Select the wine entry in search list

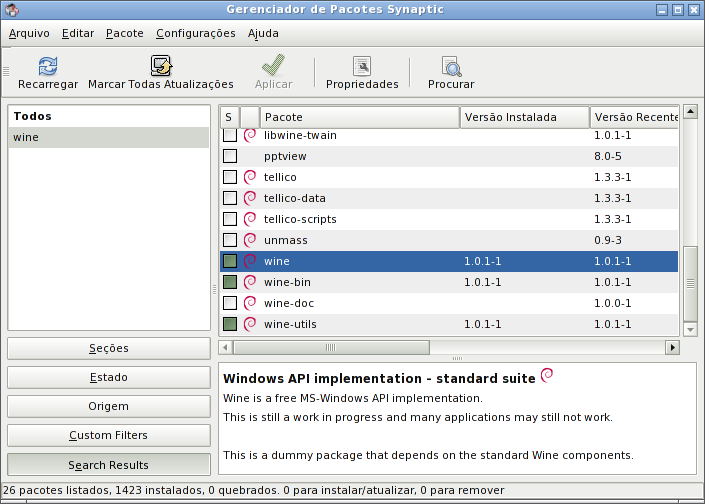[109, 137]
